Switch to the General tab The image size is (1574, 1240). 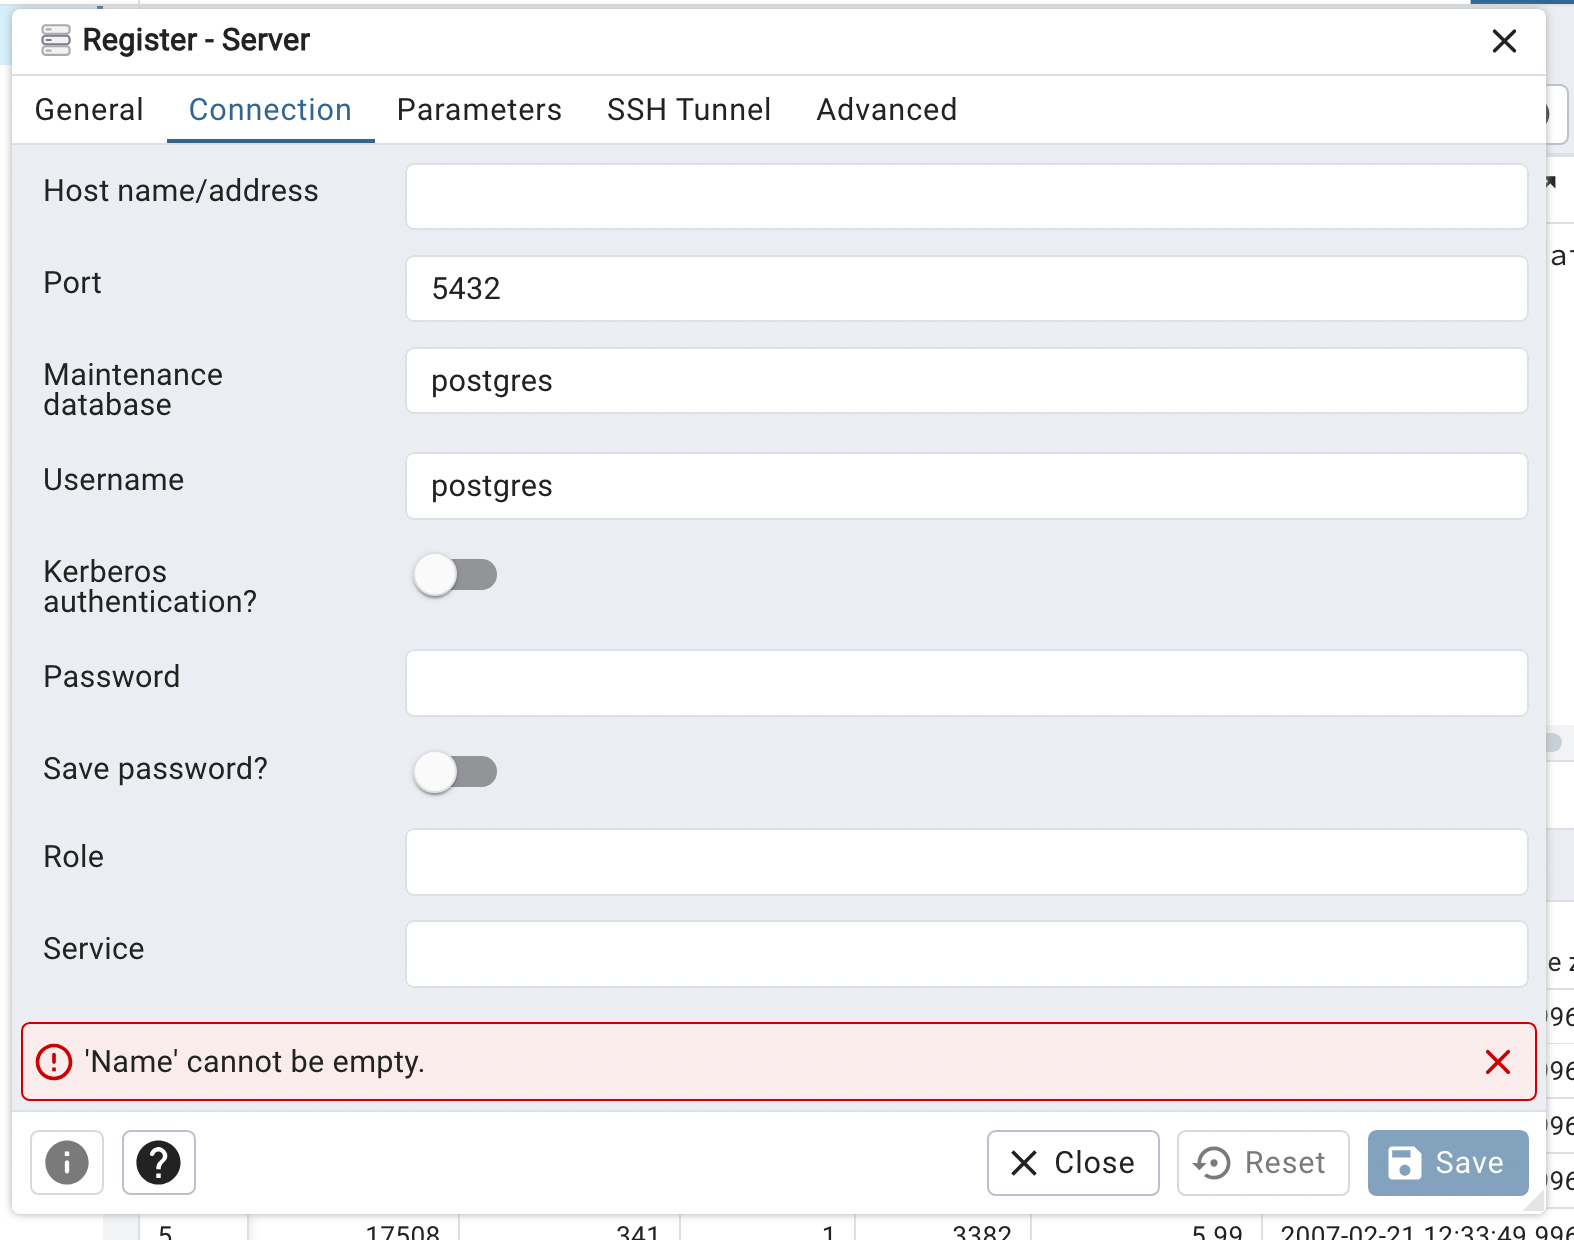89,110
